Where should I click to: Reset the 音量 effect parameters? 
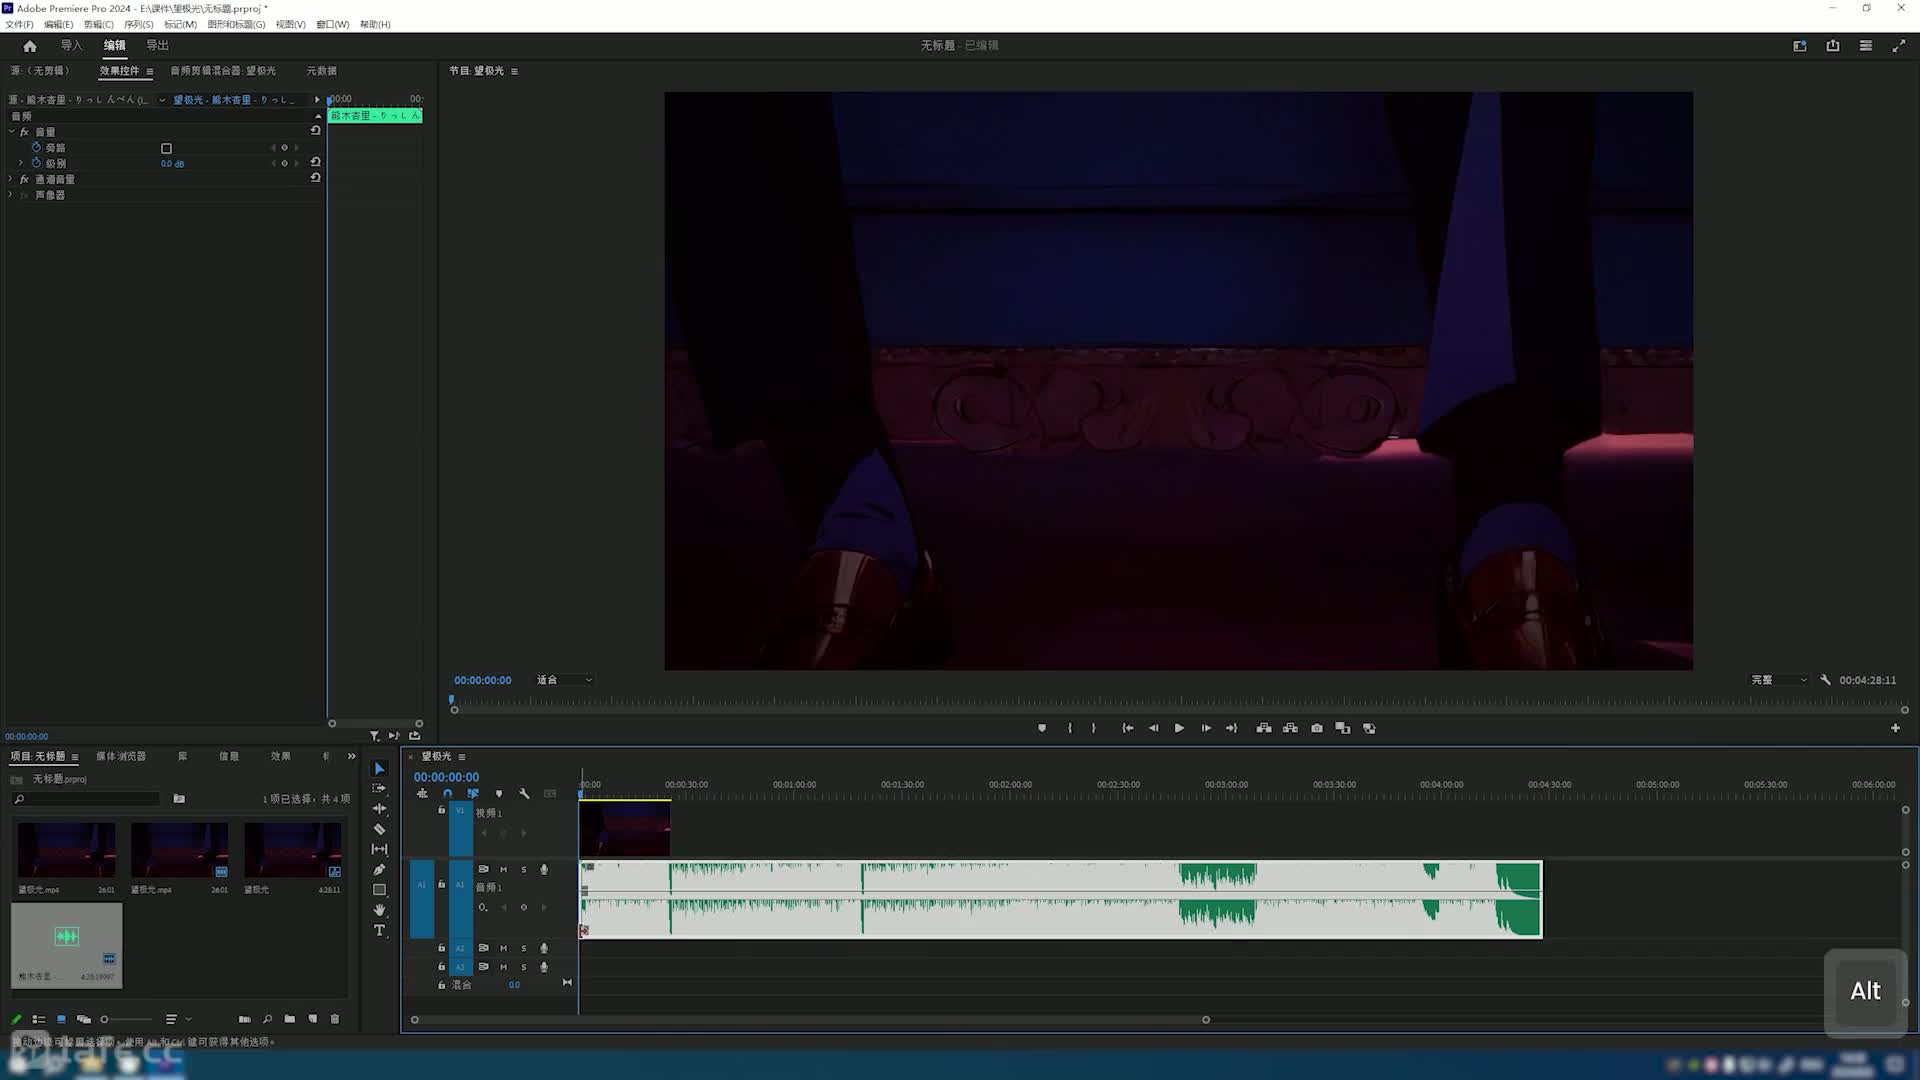(315, 131)
